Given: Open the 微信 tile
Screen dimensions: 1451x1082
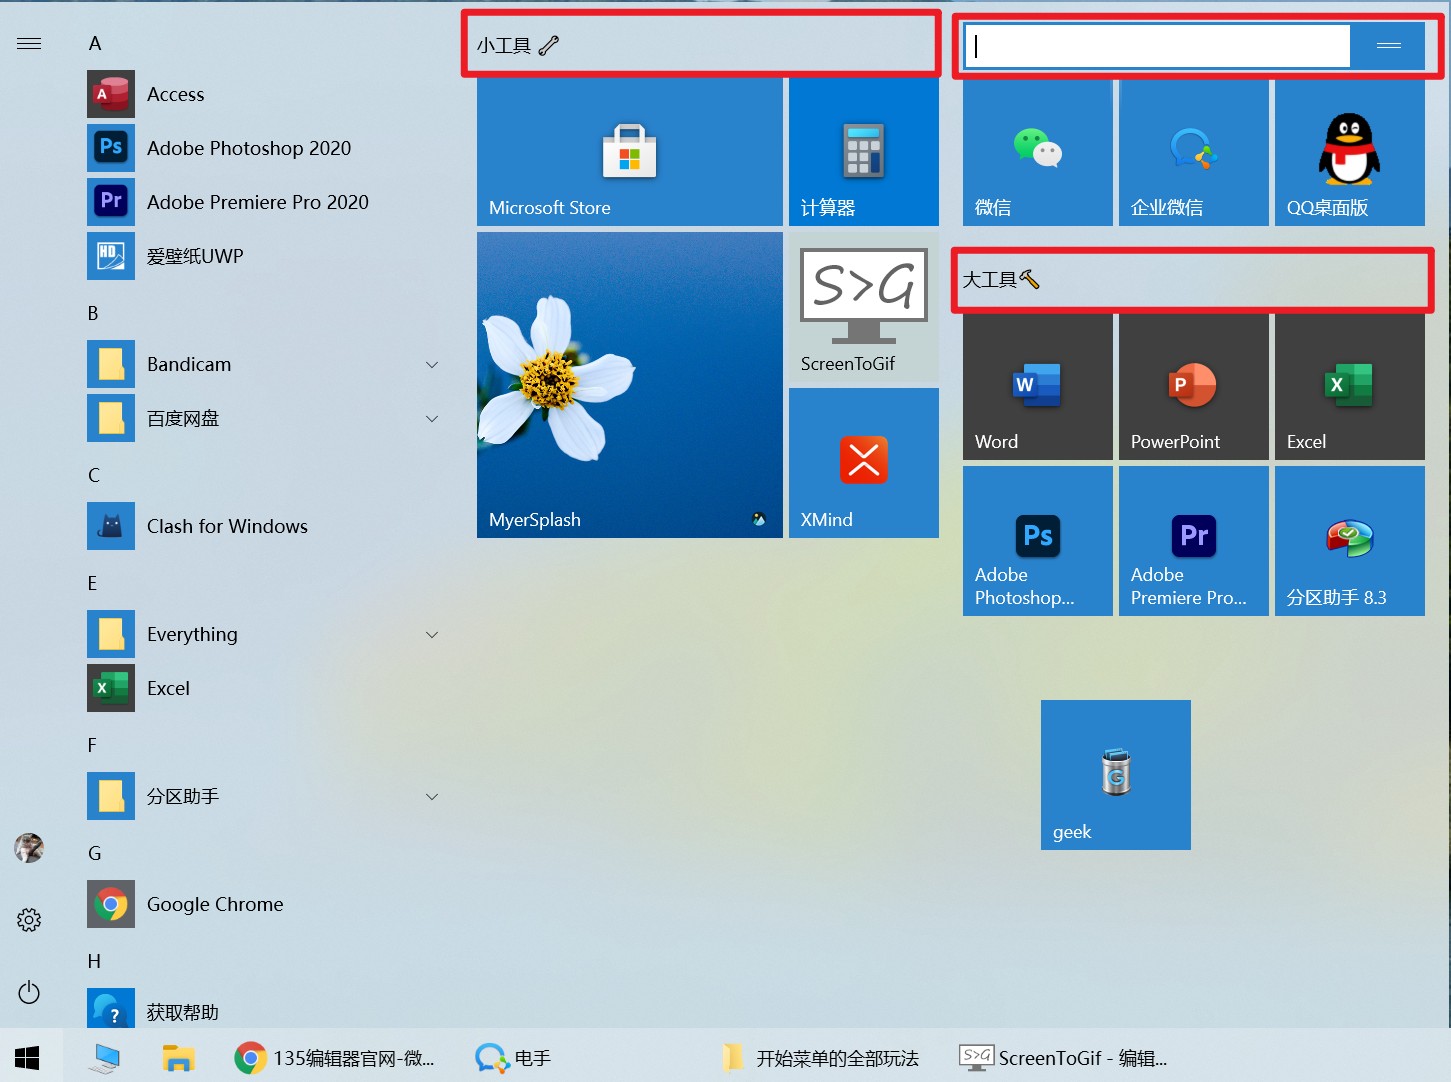Looking at the screenshot, I should point(1038,151).
